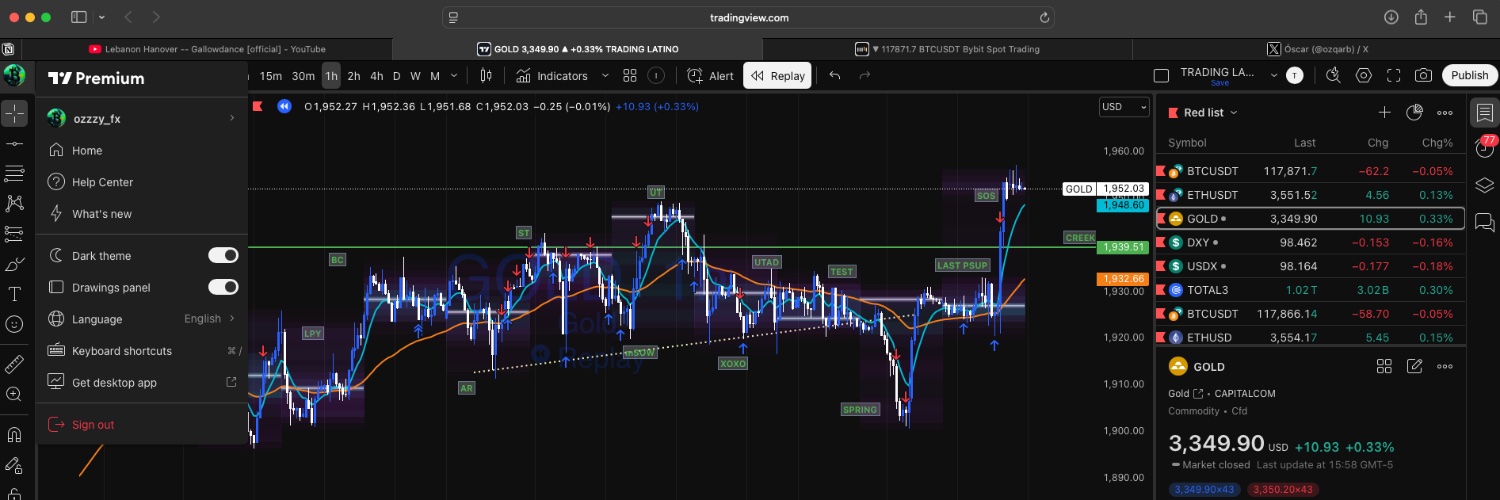Screen dimensions: 1500x500
Task: Open the patterns drawing tool
Action: [x=14, y=204]
